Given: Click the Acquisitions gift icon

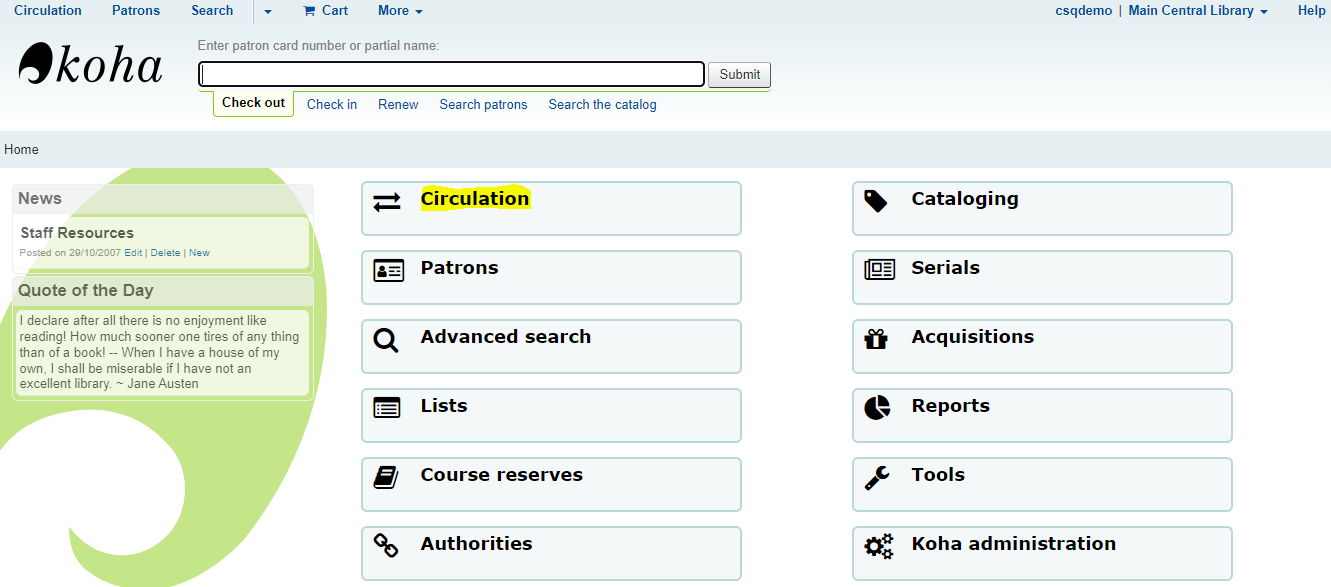Looking at the screenshot, I should 876,339.
